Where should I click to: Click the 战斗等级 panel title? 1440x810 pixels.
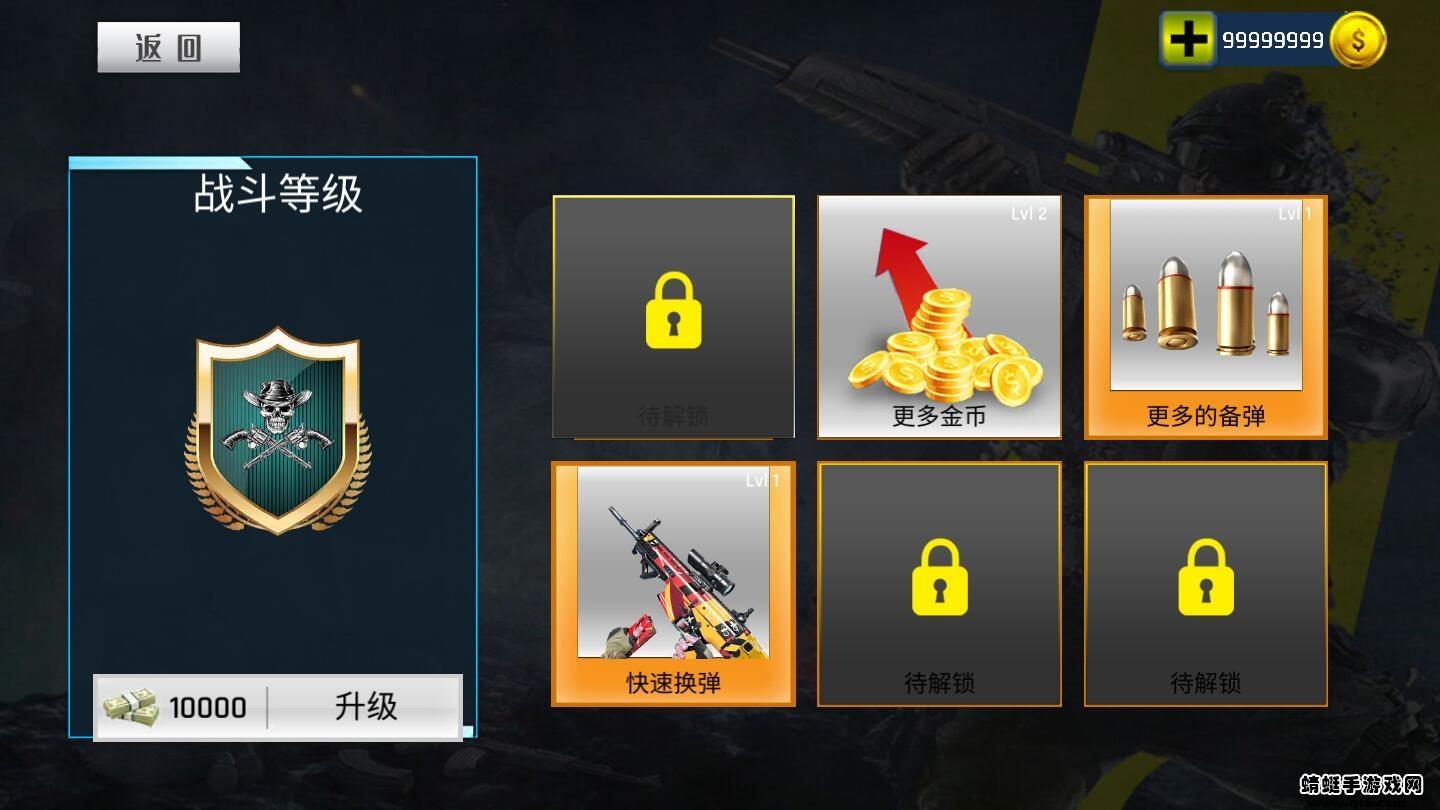tap(278, 194)
